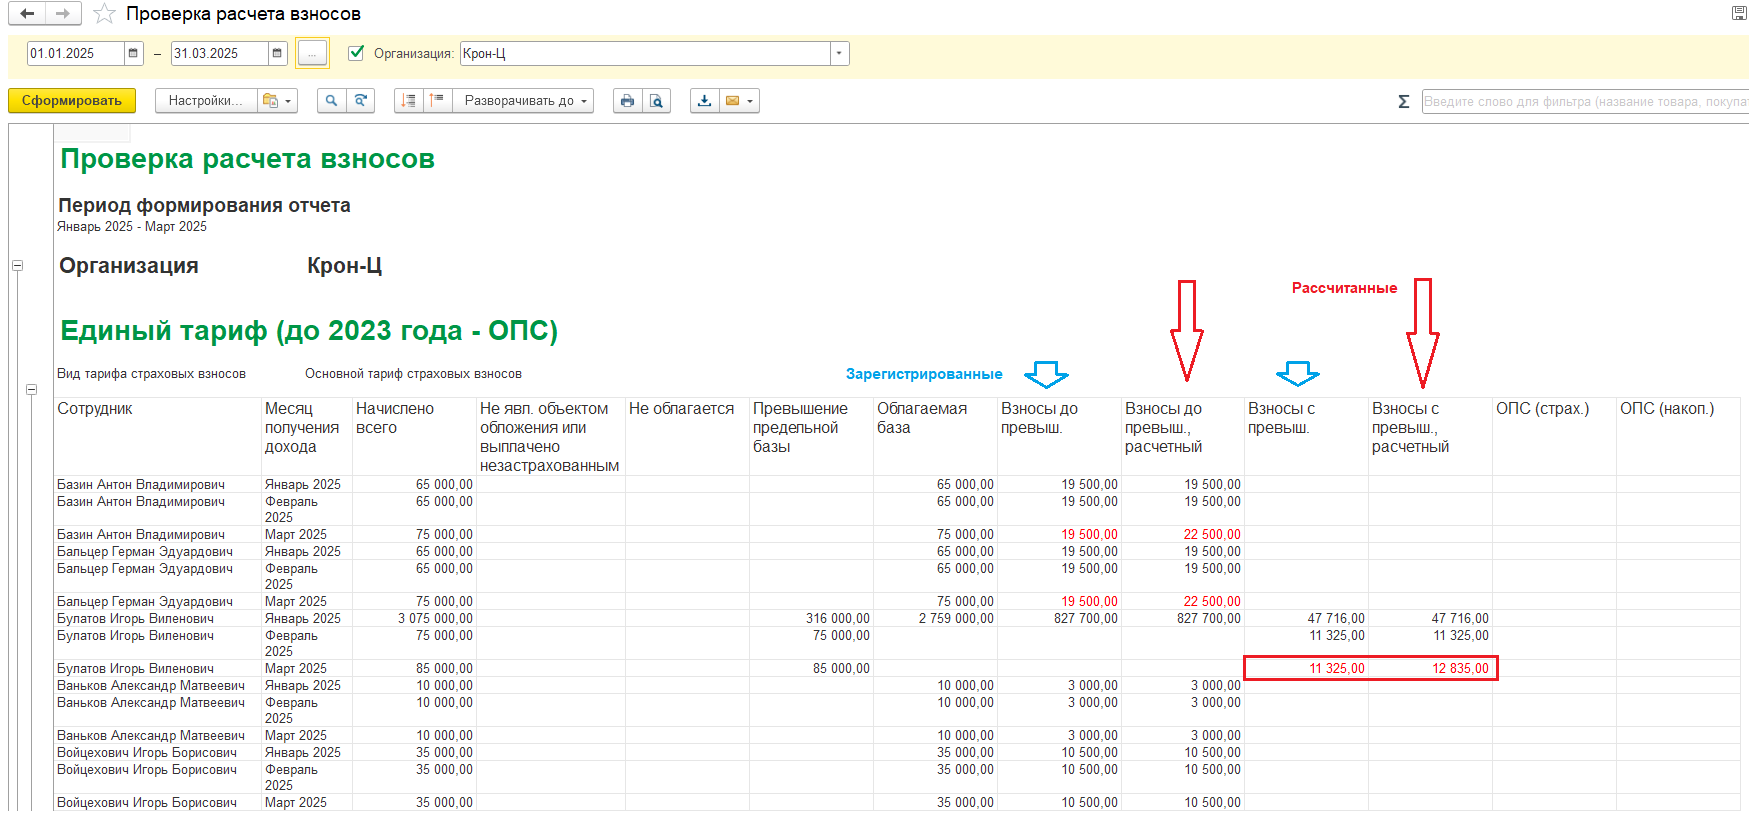This screenshot has width=1753, height=821.
Task: Click the Sigma sum icon
Action: pos(1403,102)
